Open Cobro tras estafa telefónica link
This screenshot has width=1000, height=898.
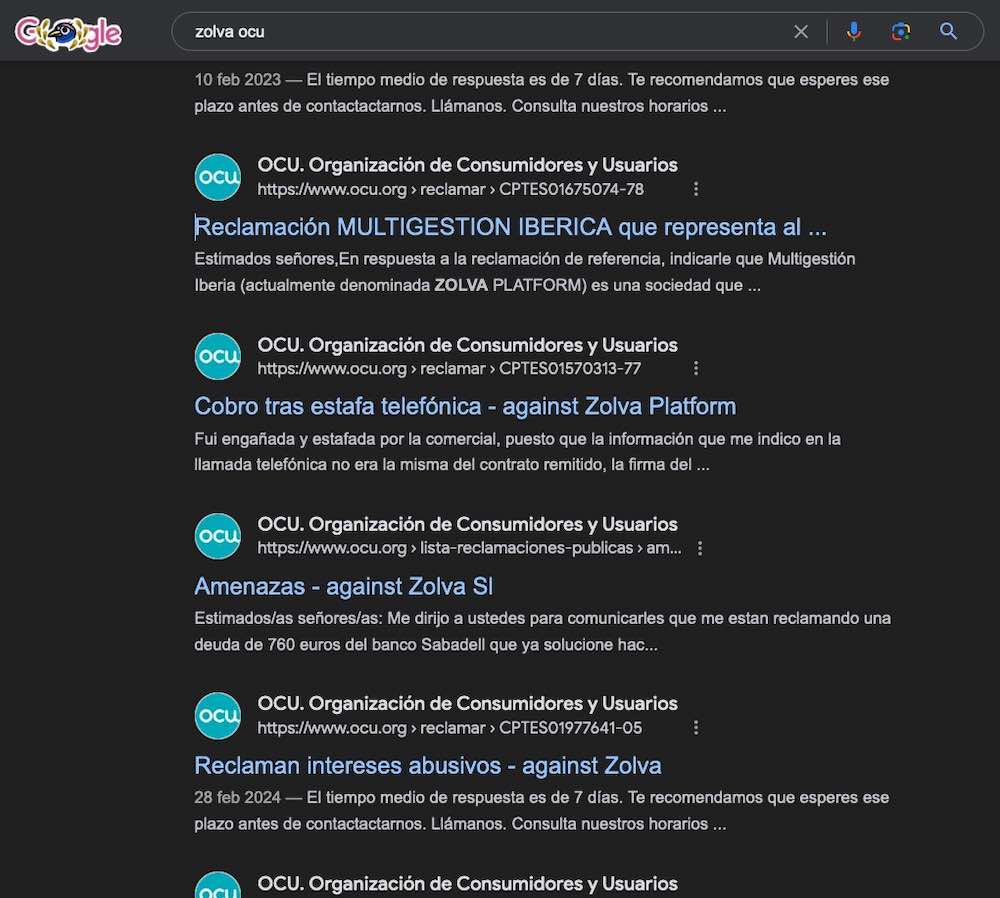pos(465,406)
